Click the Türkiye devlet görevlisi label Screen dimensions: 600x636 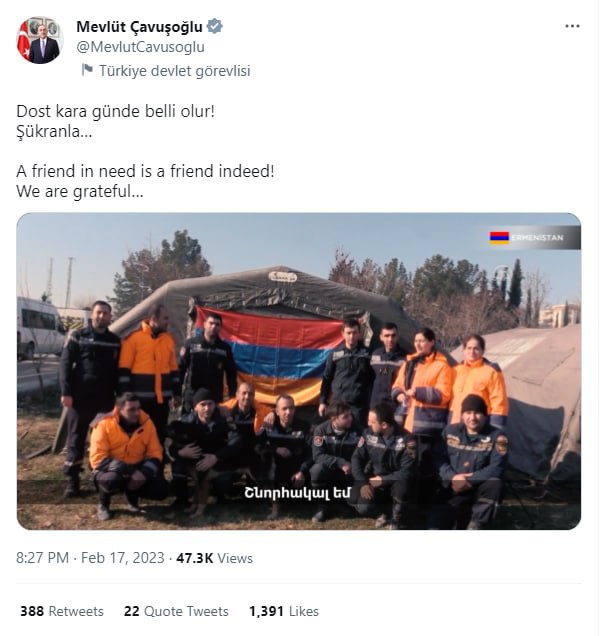(175, 71)
